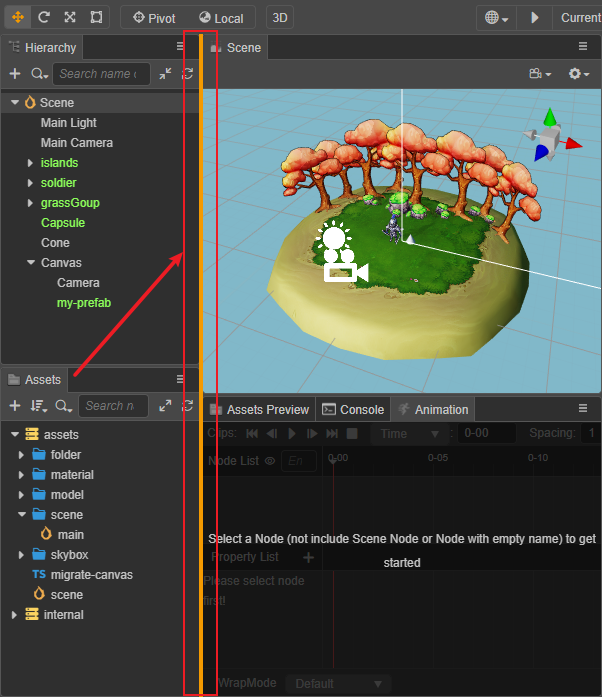Viewport: 602px width, 697px height.
Task: Switch to the Console tab
Action: [353, 409]
